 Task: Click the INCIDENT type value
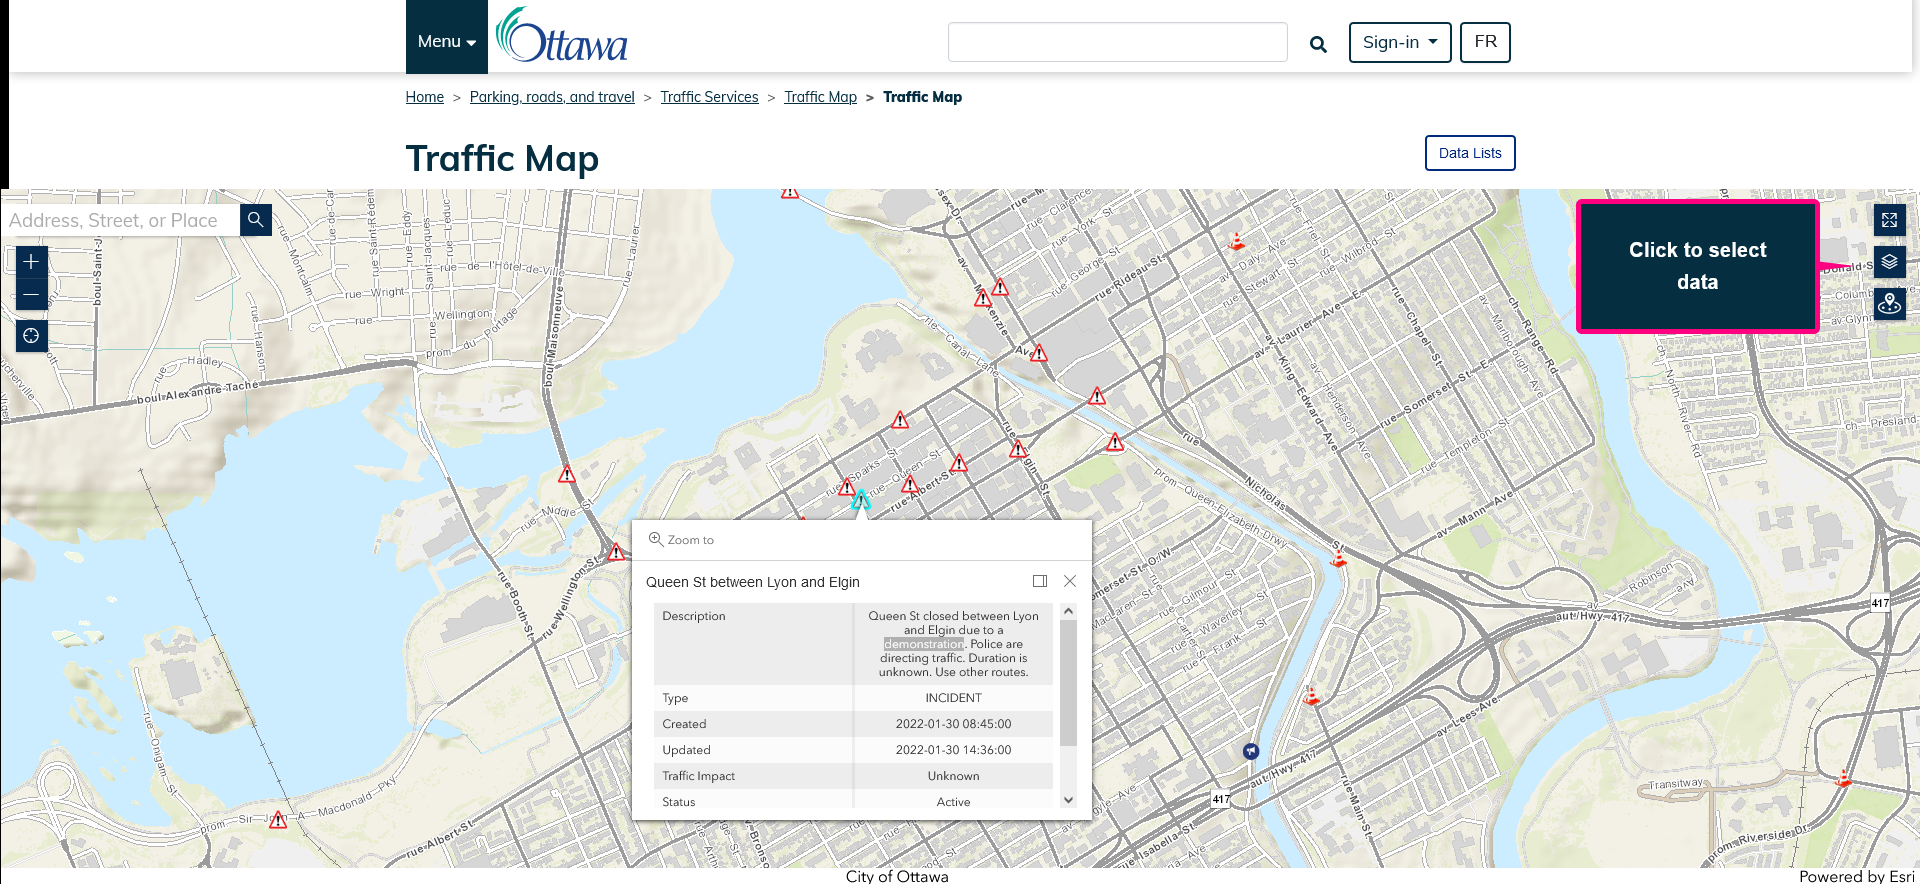(x=953, y=698)
